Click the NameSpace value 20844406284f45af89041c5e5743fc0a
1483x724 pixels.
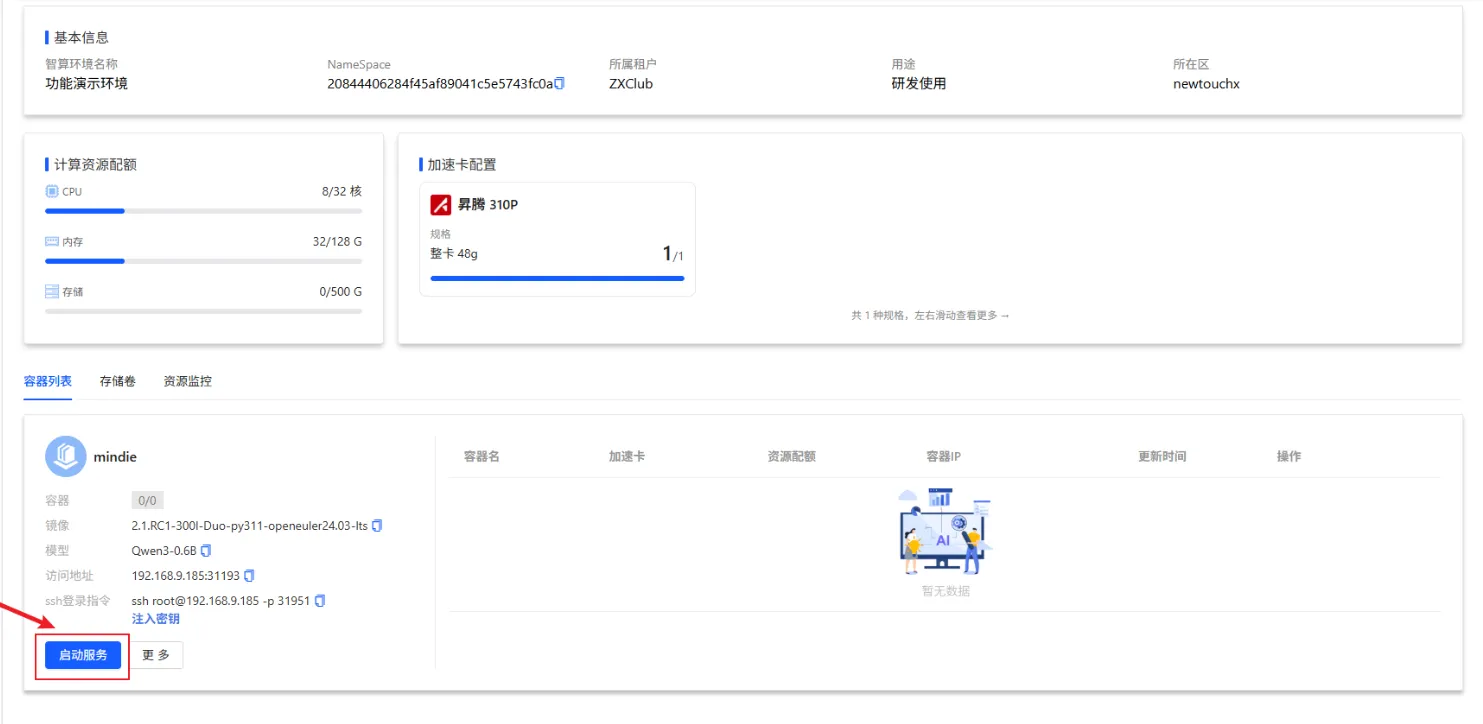(440, 84)
